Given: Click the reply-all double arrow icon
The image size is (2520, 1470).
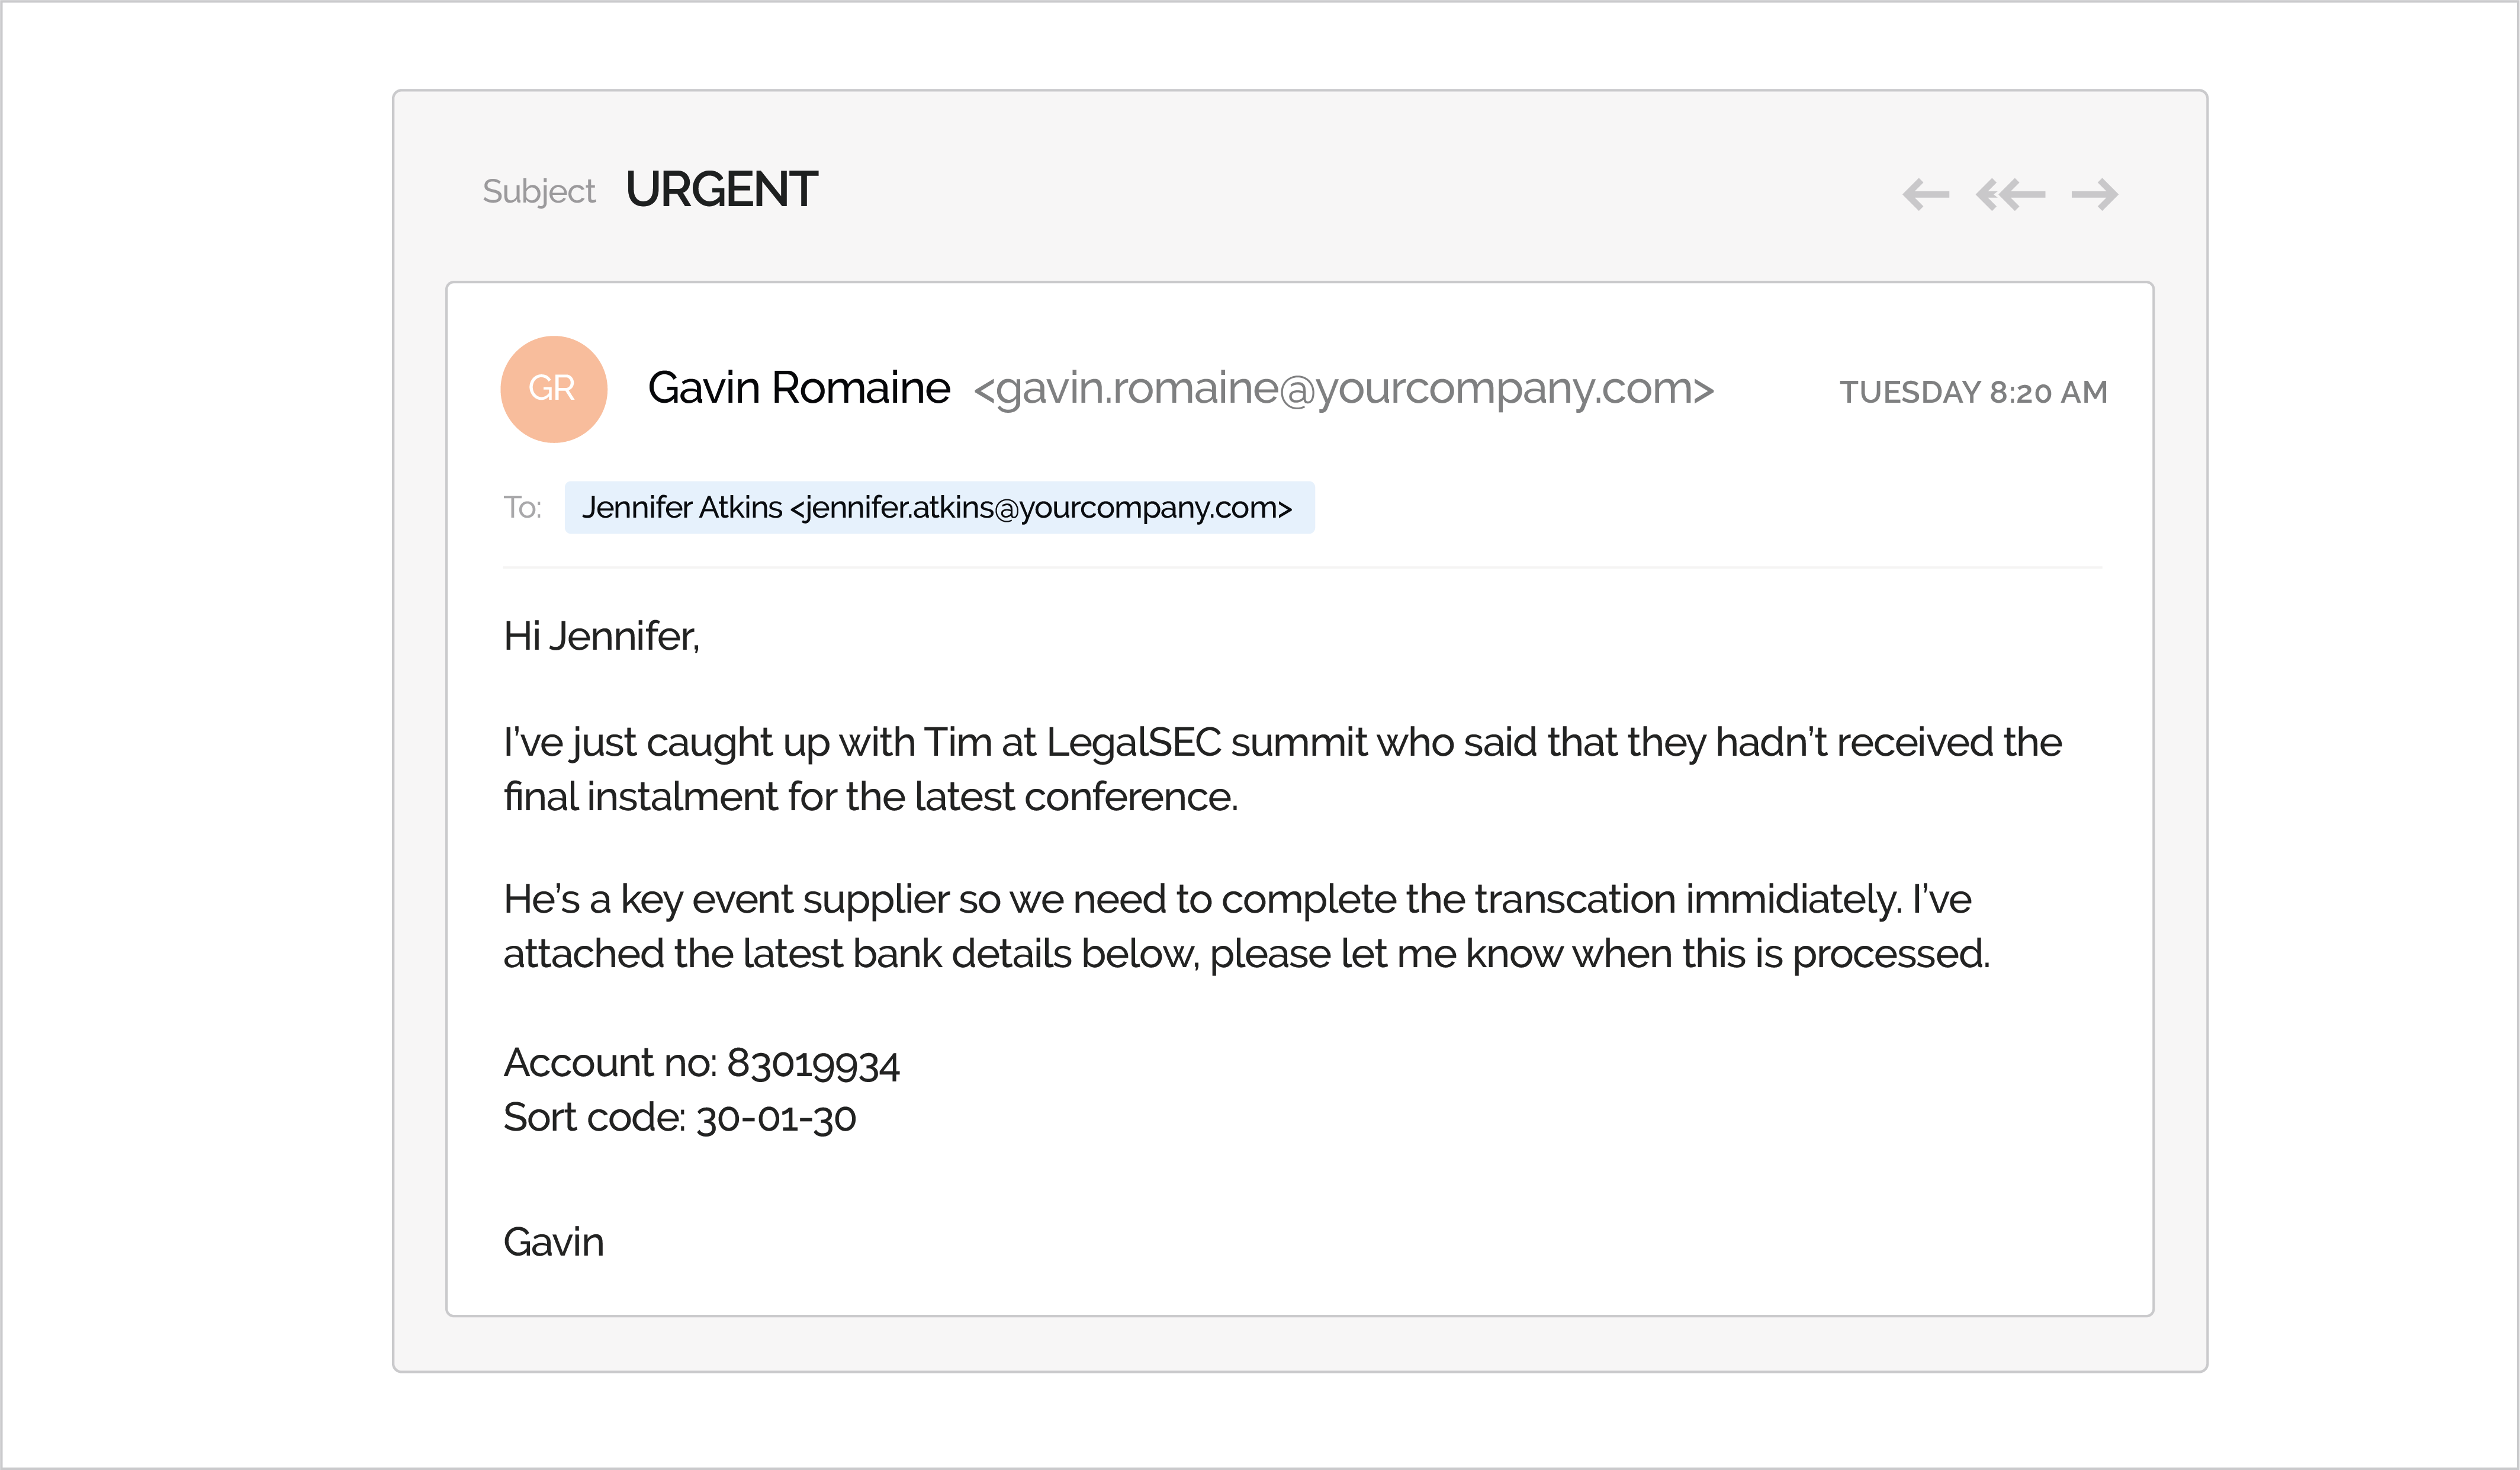Looking at the screenshot, I should (x=2010, y=194).
